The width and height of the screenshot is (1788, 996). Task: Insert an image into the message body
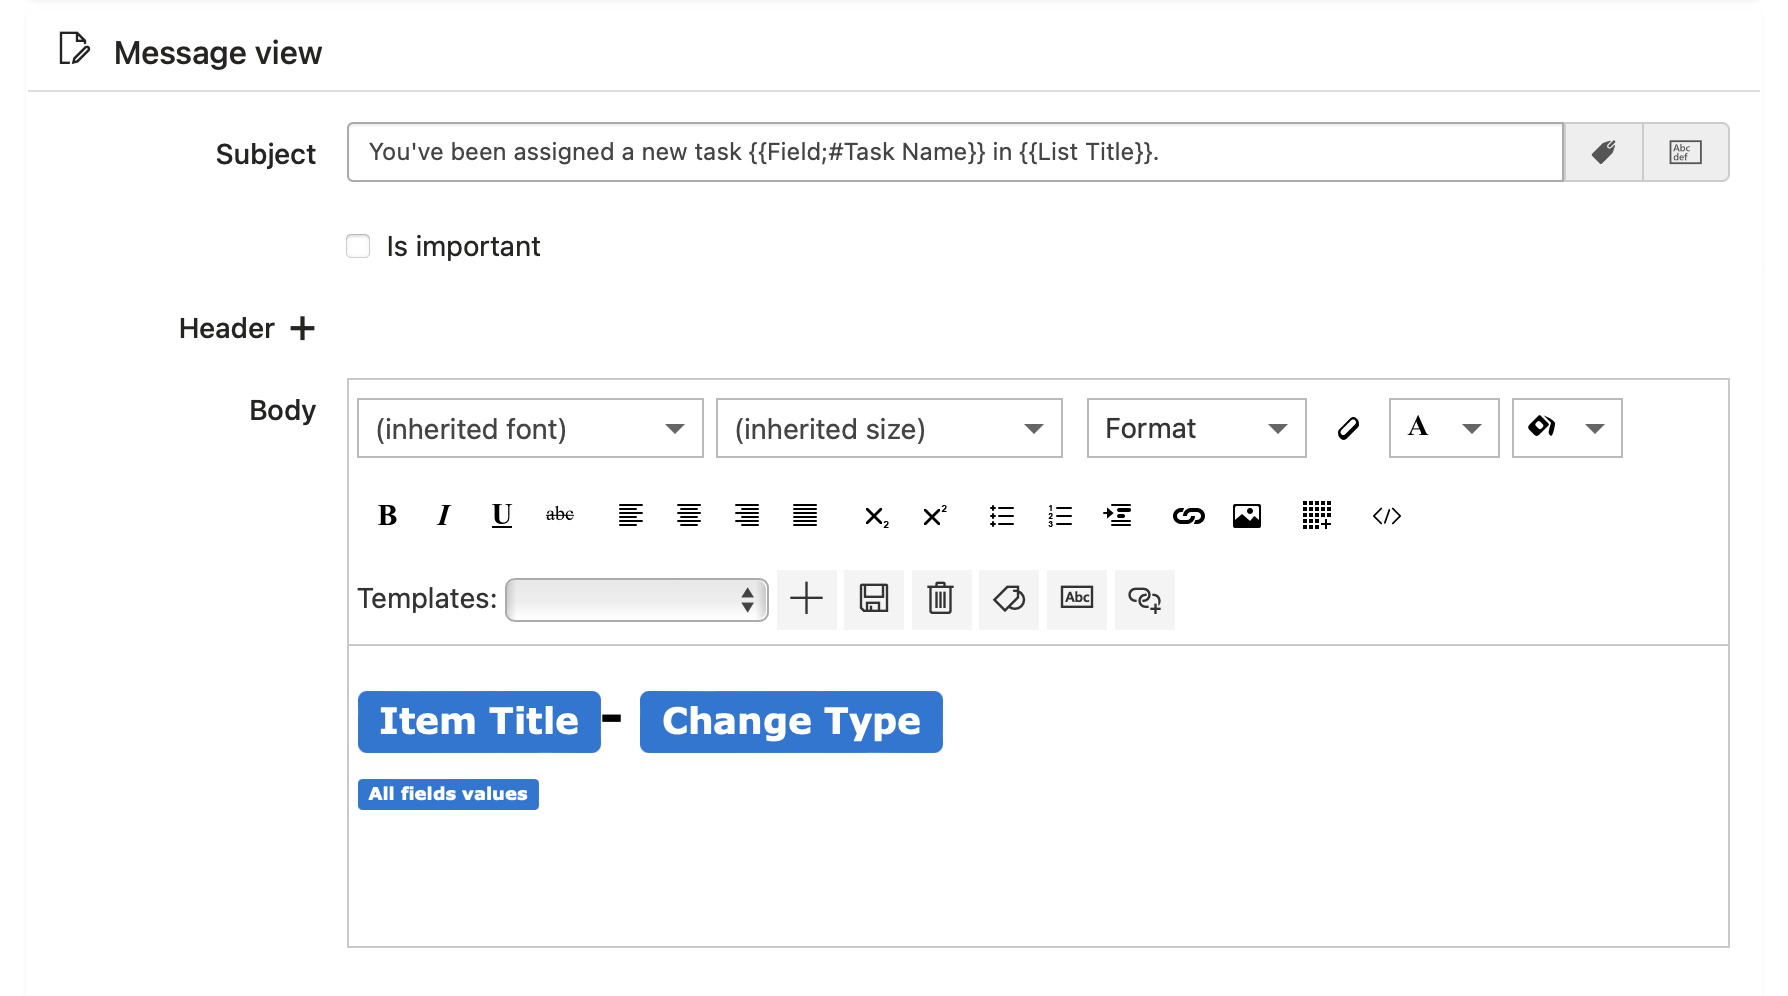pyautogui.click(x=1246, y=516)
